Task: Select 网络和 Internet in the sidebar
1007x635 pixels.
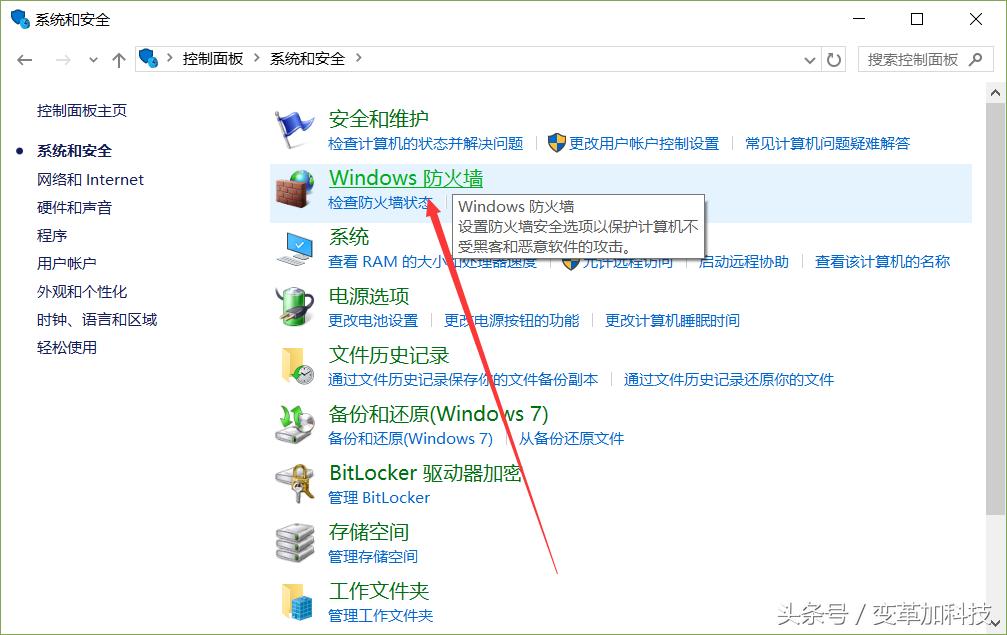Action: click(89, 179)
